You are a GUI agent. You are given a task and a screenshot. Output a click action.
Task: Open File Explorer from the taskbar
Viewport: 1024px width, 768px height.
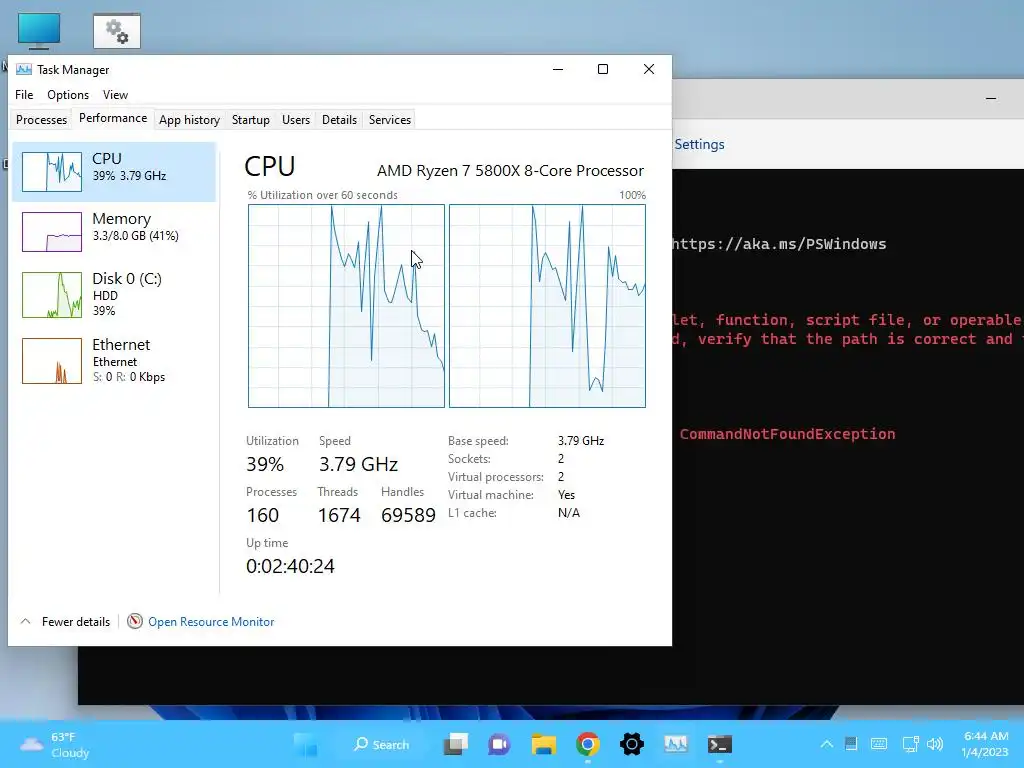tap(543, 744)
